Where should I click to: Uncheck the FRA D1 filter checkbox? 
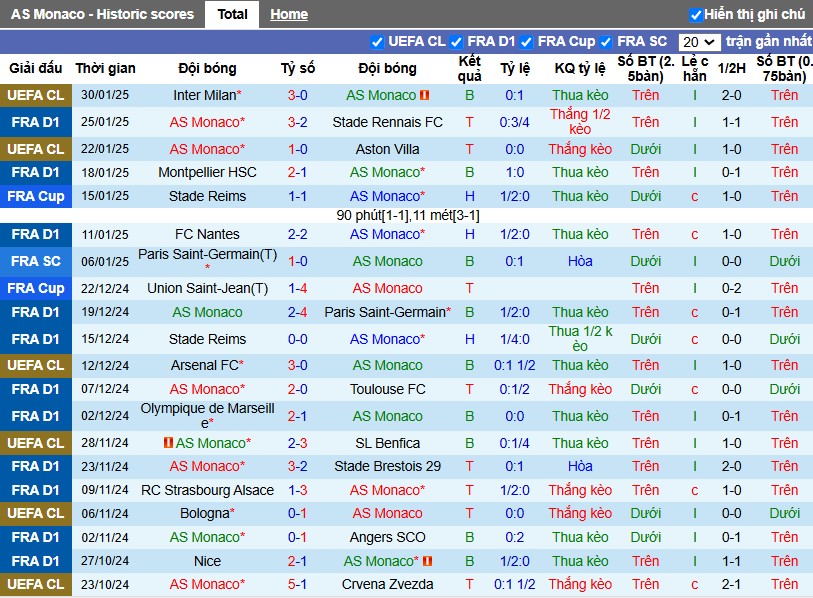(x=456, y=42)
